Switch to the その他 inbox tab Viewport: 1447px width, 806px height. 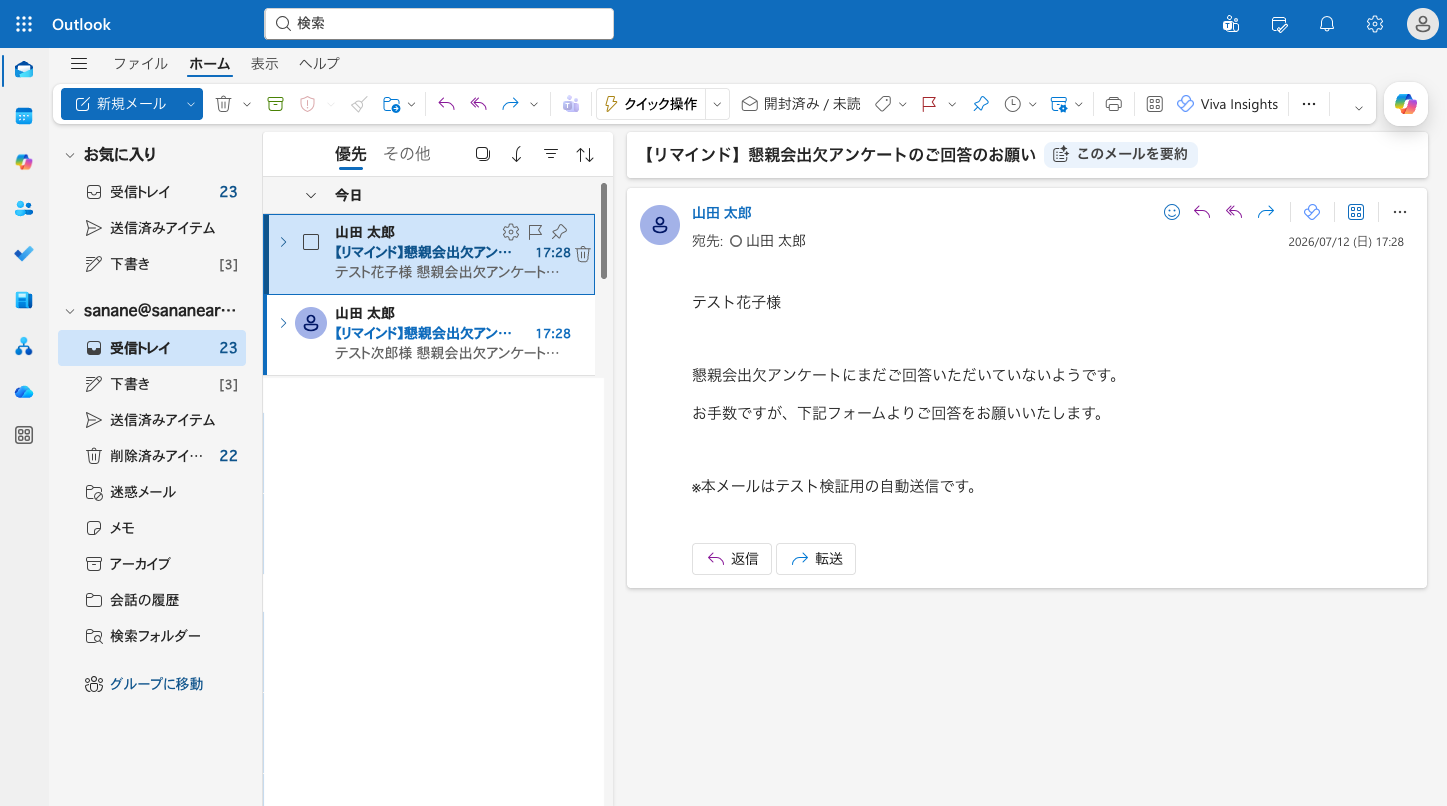407,154
